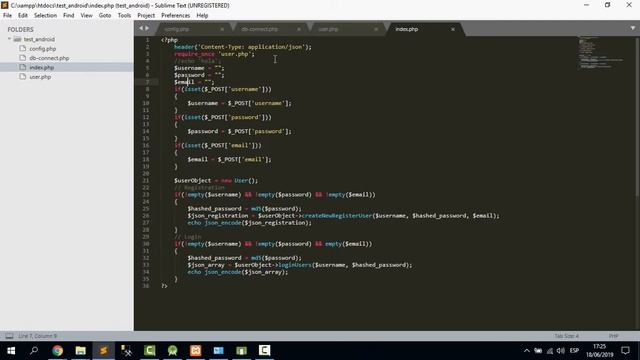Open the Windows Start menu

[11, 351]
